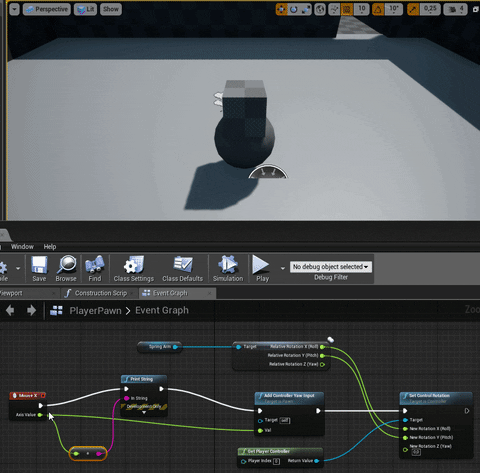Open the Lit view mode menu
480x473 pixels.
coord(86,9)
